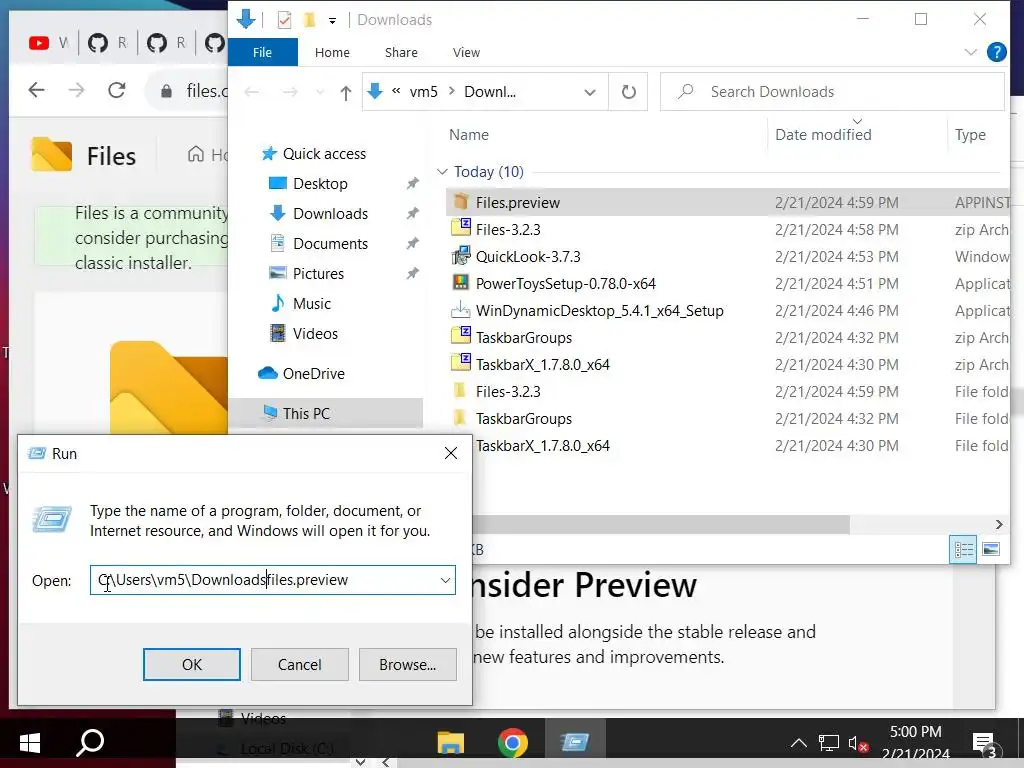The height and width of the screenshot is (768, 1024).
Task: Open the File ribbon tab
Action: (263, 52)
